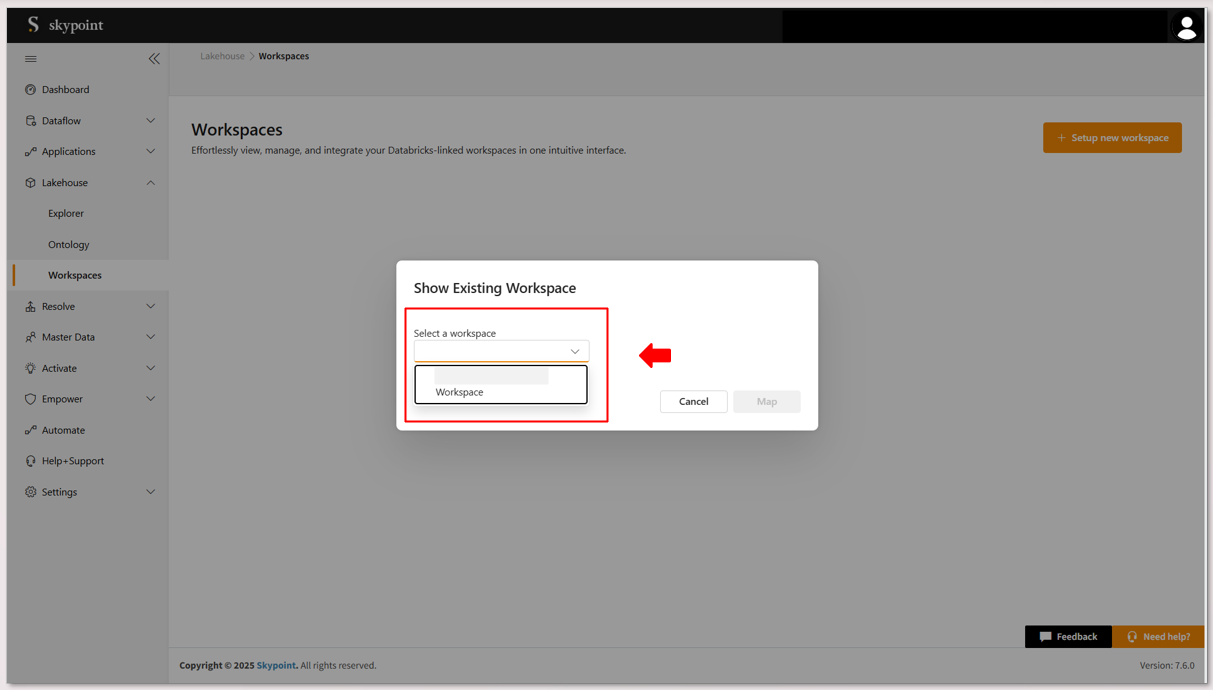Click the Setup new workspace button
Screen dimensions: 1213x690
coord(1112,138)
